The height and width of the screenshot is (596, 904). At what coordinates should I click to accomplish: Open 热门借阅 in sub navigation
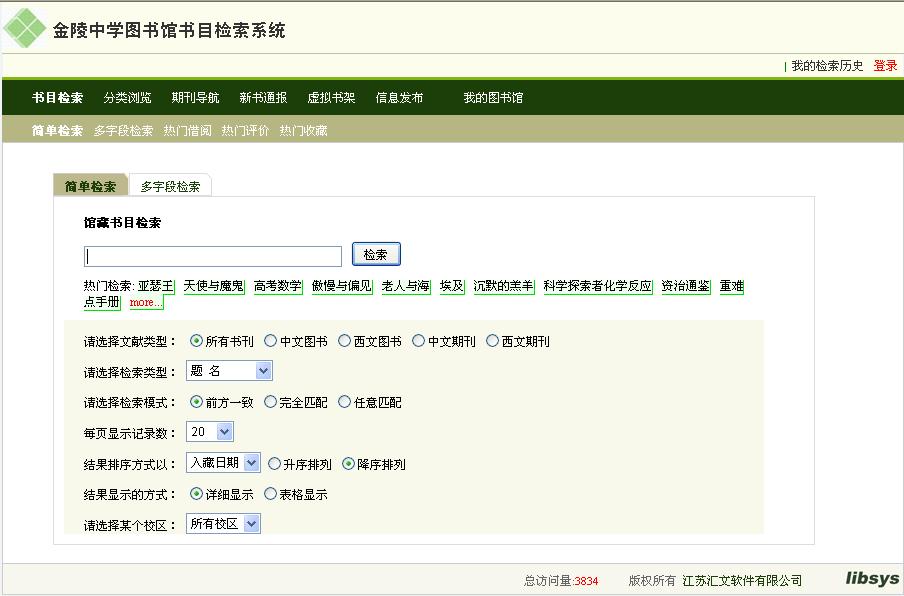click(x=187, y=131)
